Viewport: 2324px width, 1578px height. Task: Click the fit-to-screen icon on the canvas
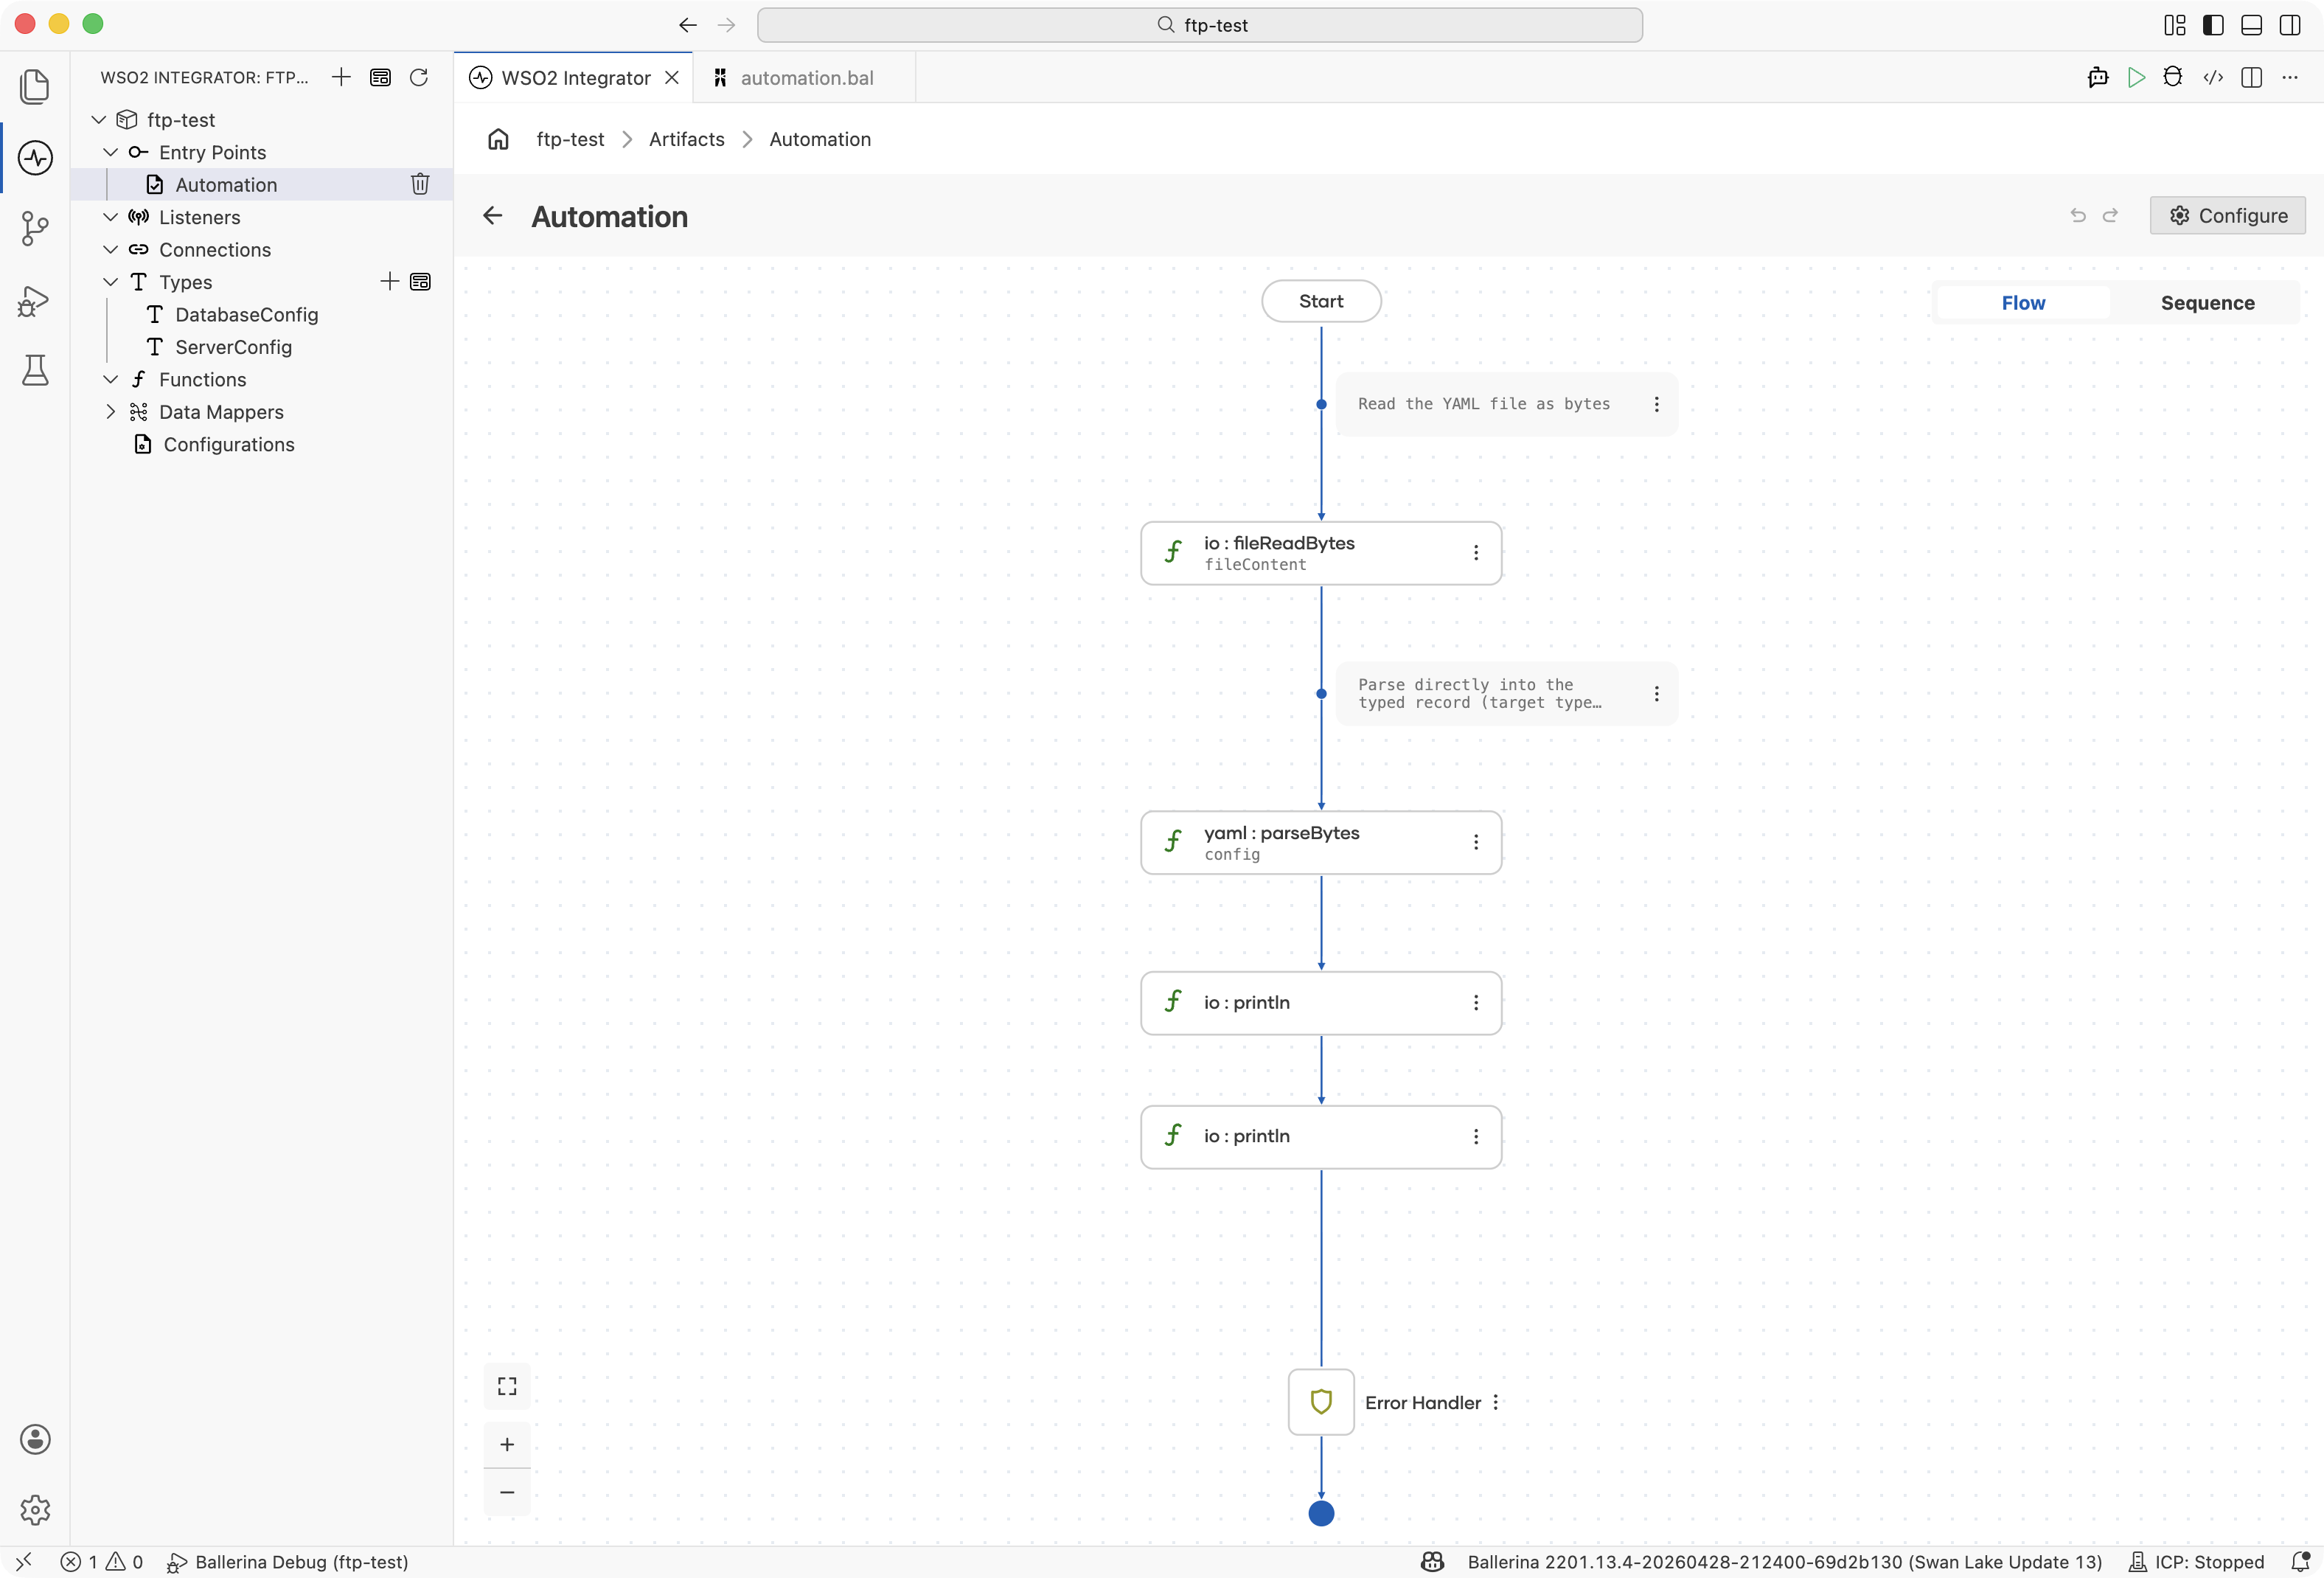(x=507, y=1386)
